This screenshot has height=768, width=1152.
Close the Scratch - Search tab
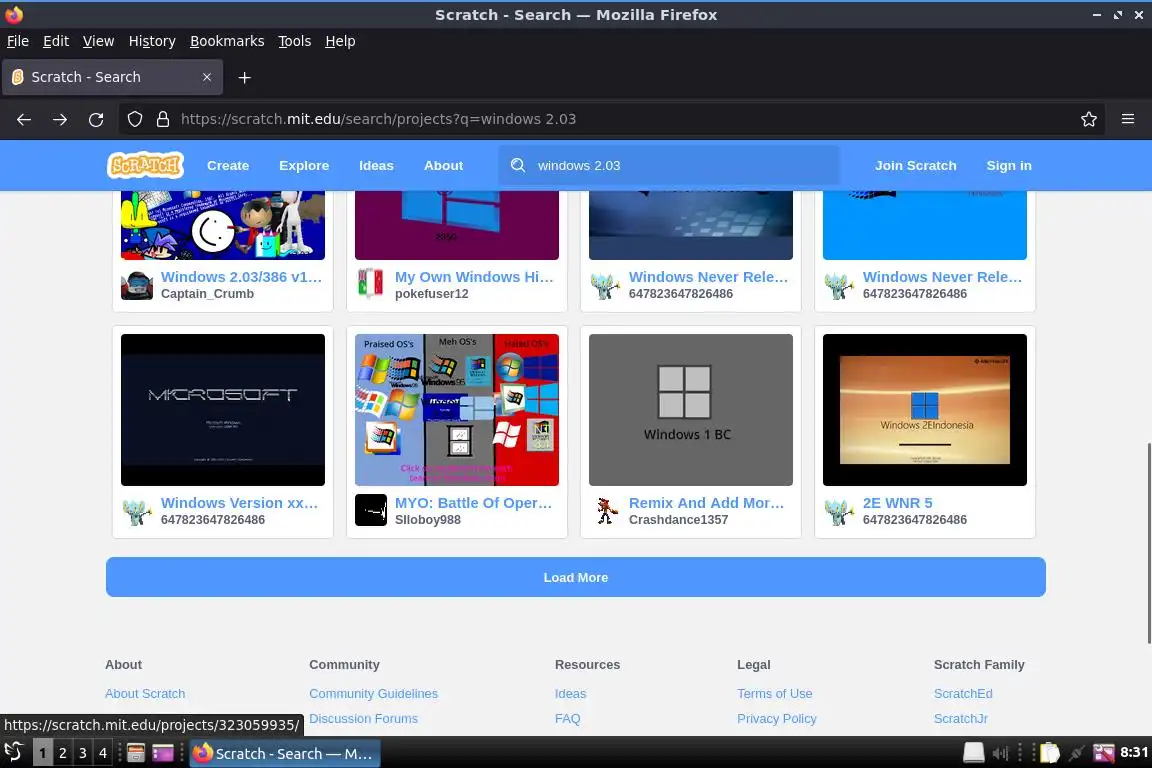pyautogui.click(x=207, y=77)
